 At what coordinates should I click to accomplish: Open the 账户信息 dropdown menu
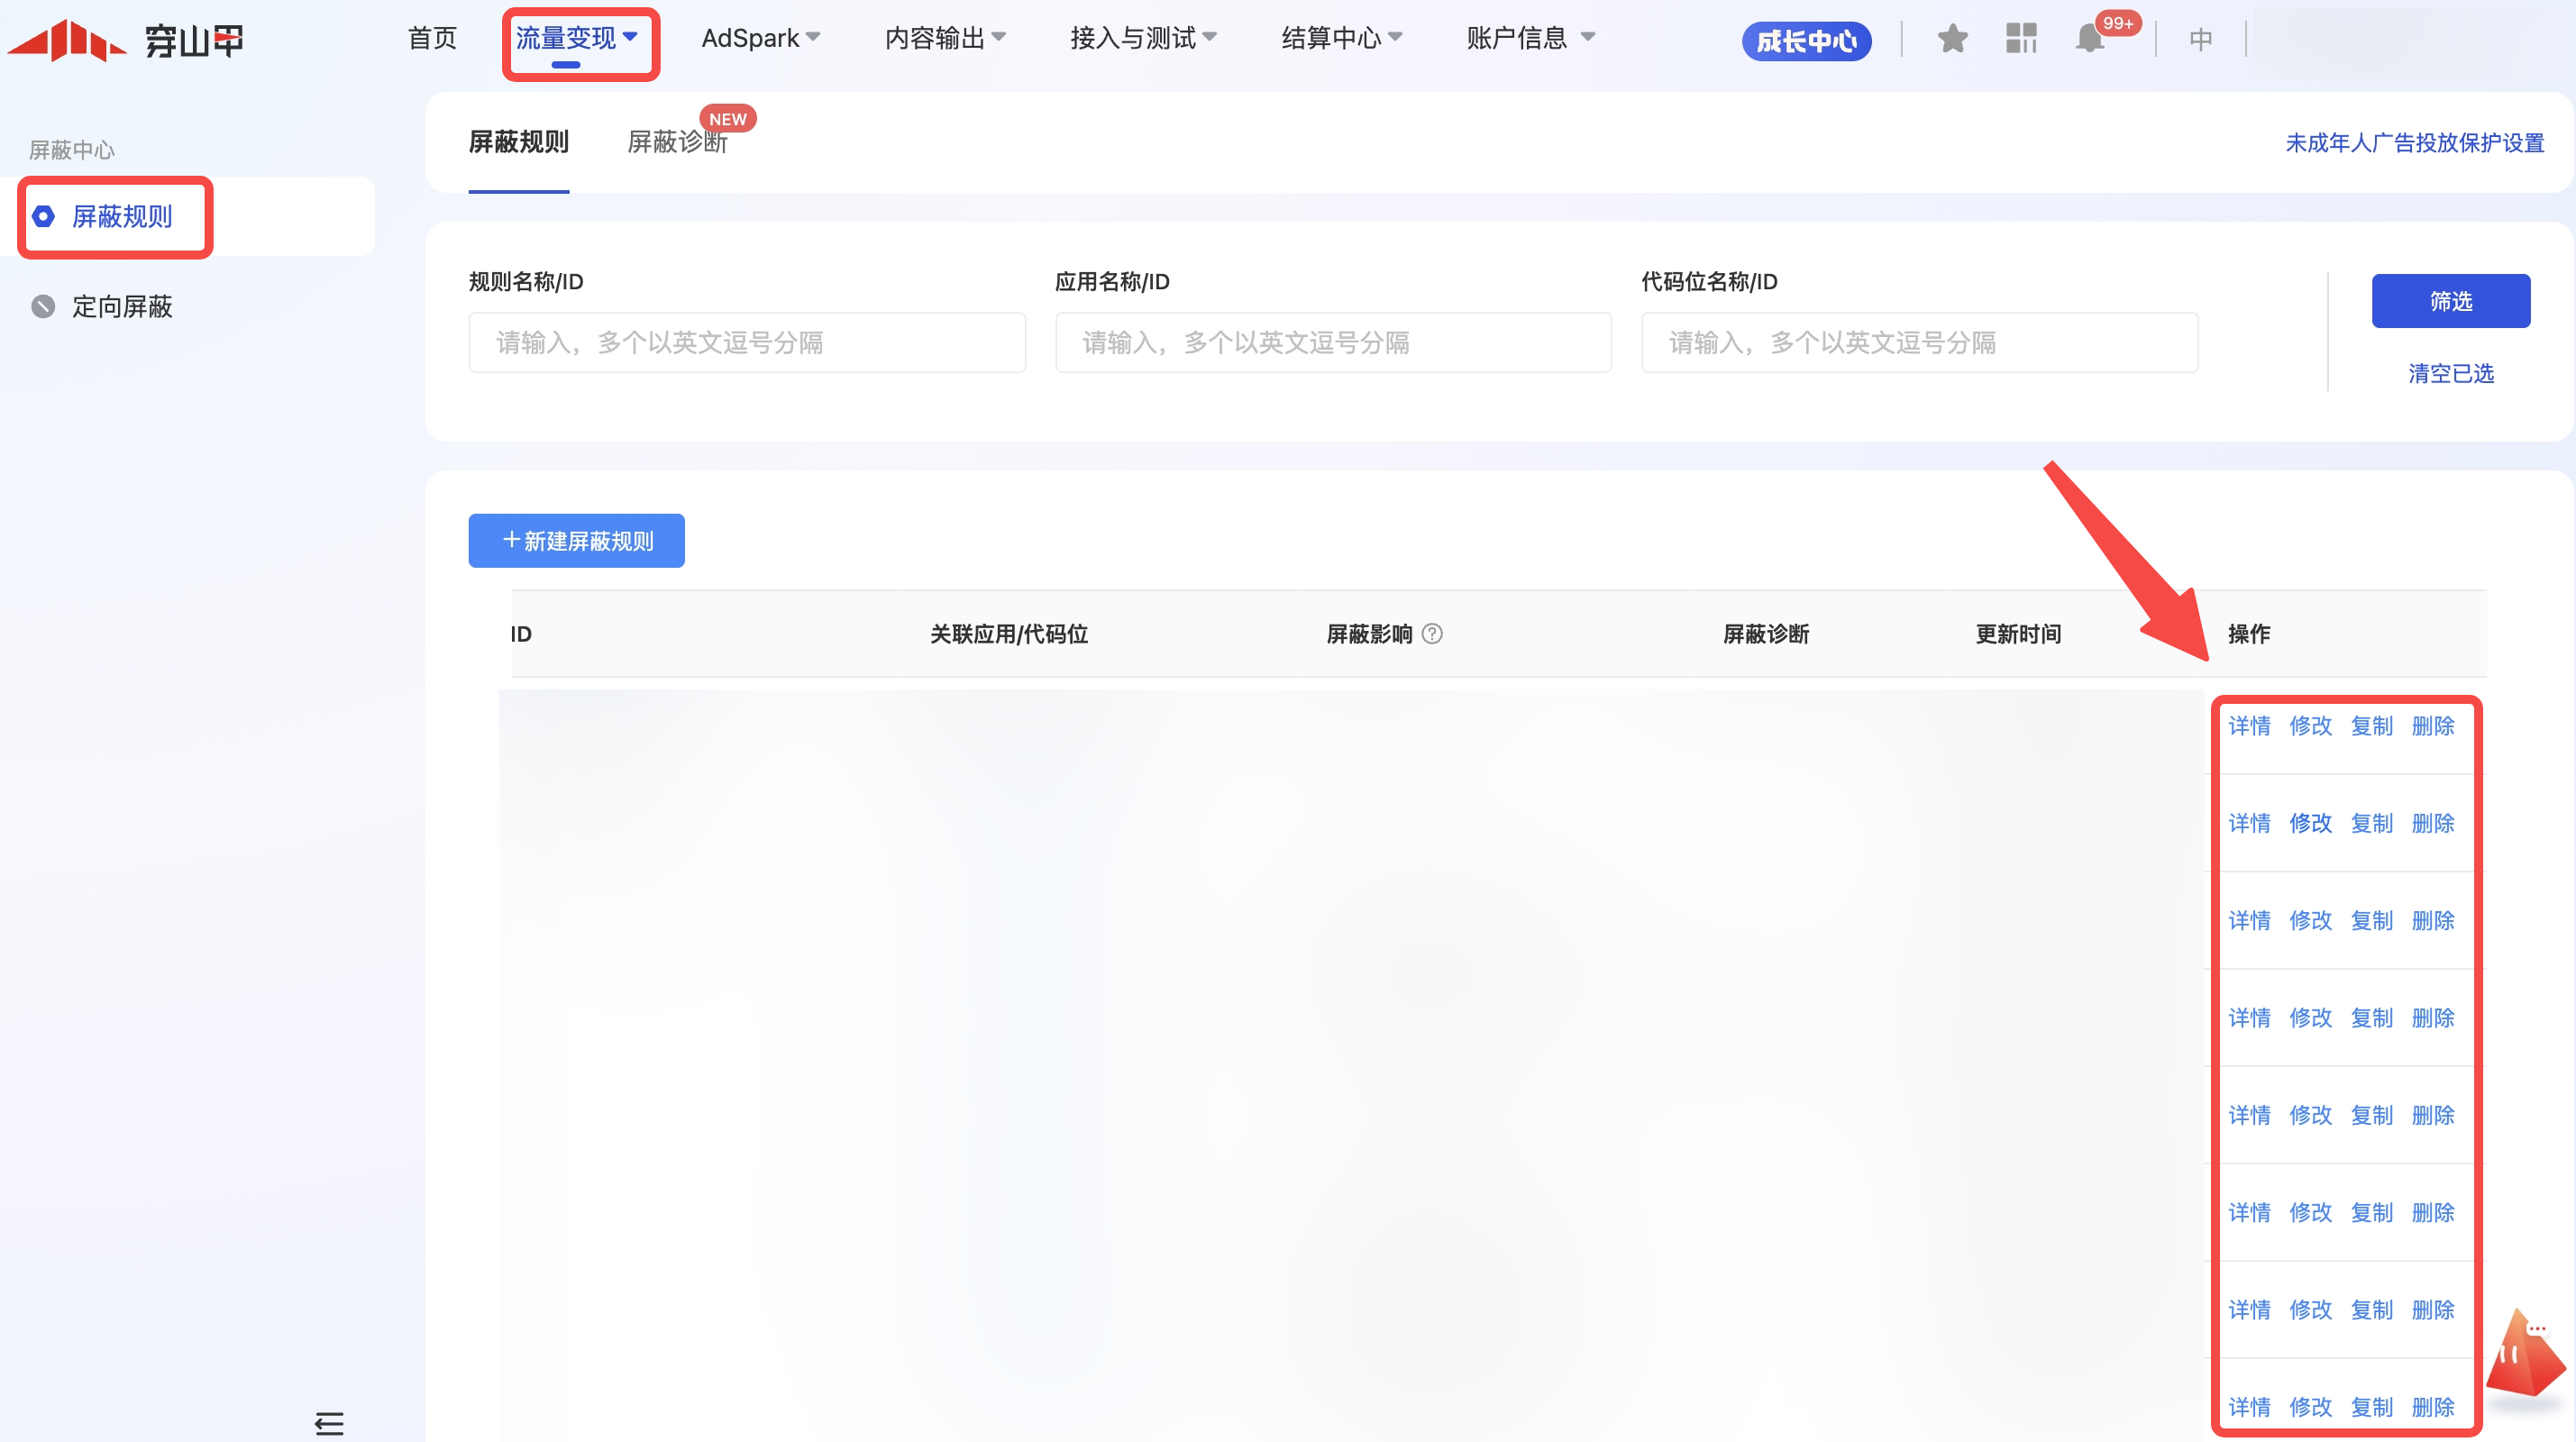pos(1529,39)
